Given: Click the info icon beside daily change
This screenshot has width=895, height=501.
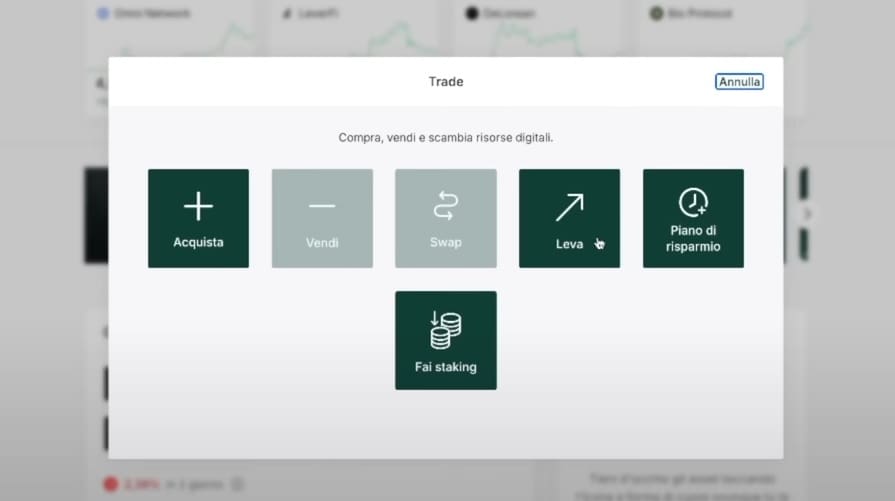Looking at the screenshot, I should coord(237,484).
